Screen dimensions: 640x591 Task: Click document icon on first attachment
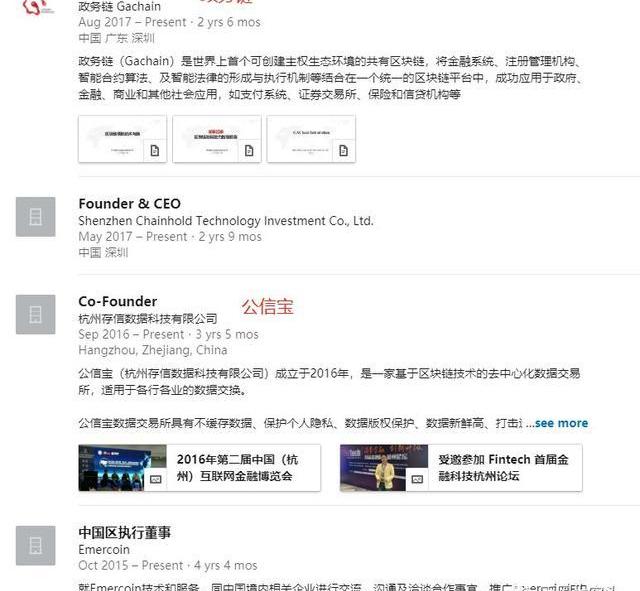(x=155, y=151)
